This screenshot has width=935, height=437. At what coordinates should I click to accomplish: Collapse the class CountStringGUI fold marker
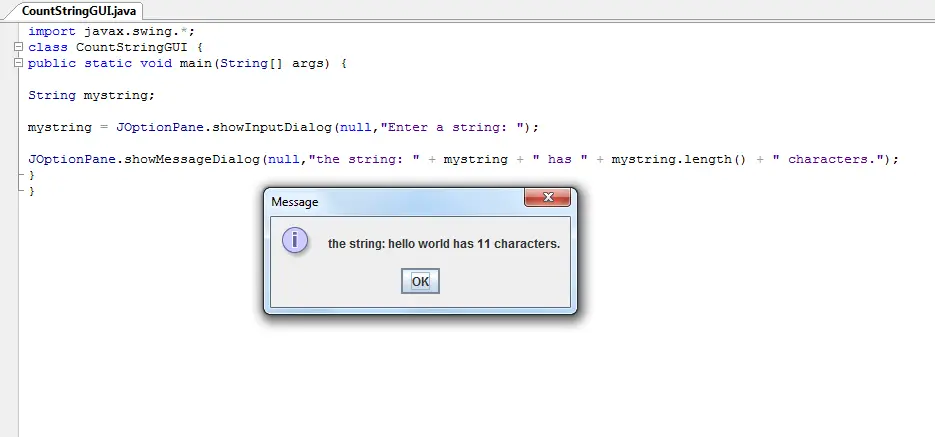point(17,47)
